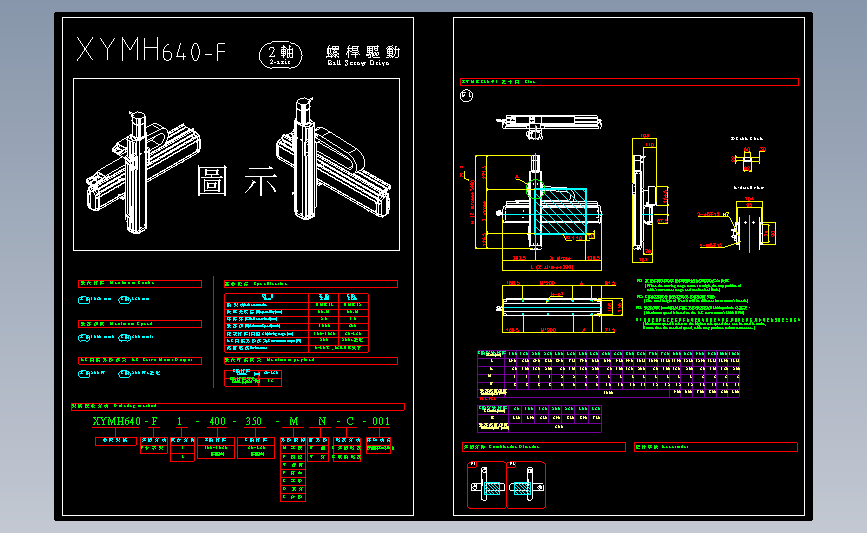Click the 圖示 label between illustrations

tap(237, 181)
